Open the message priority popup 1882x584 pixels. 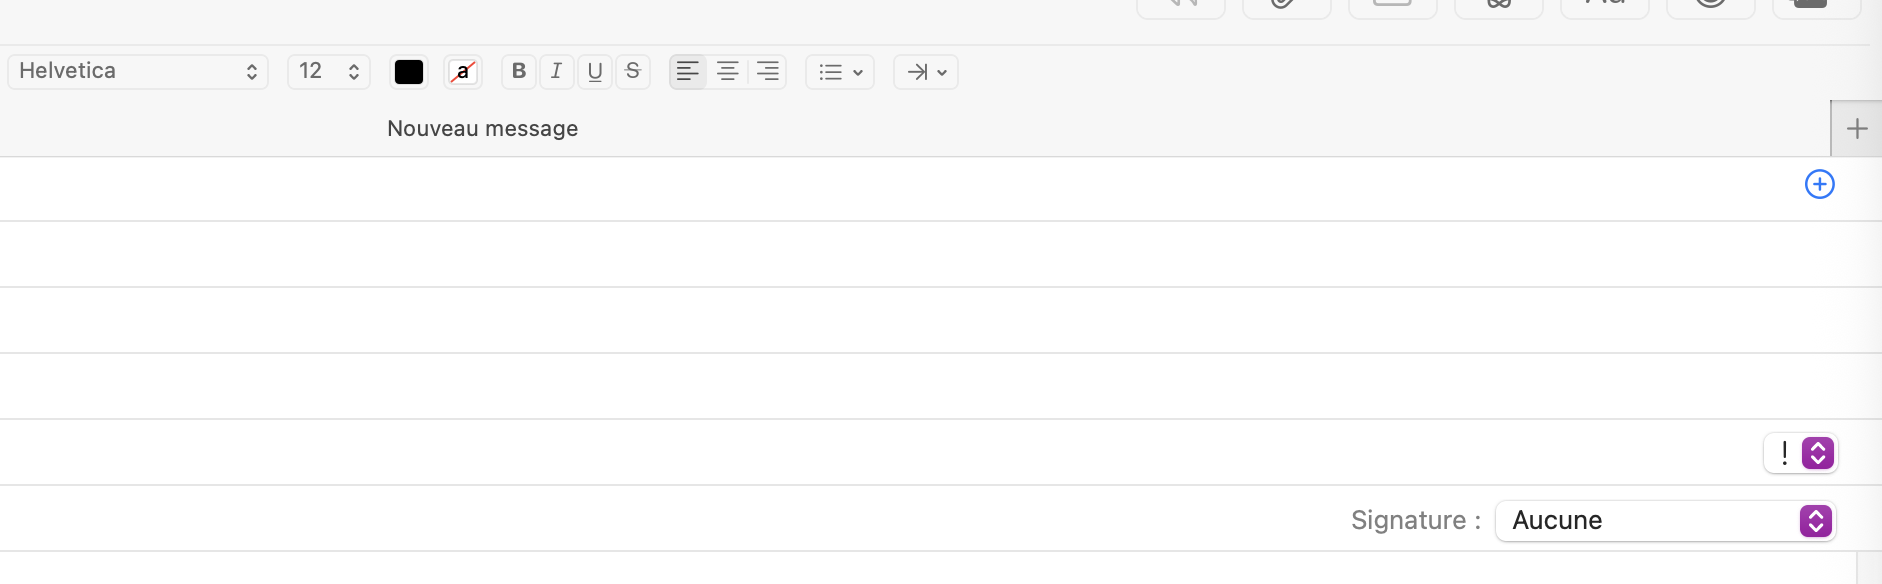[1801, 453]
